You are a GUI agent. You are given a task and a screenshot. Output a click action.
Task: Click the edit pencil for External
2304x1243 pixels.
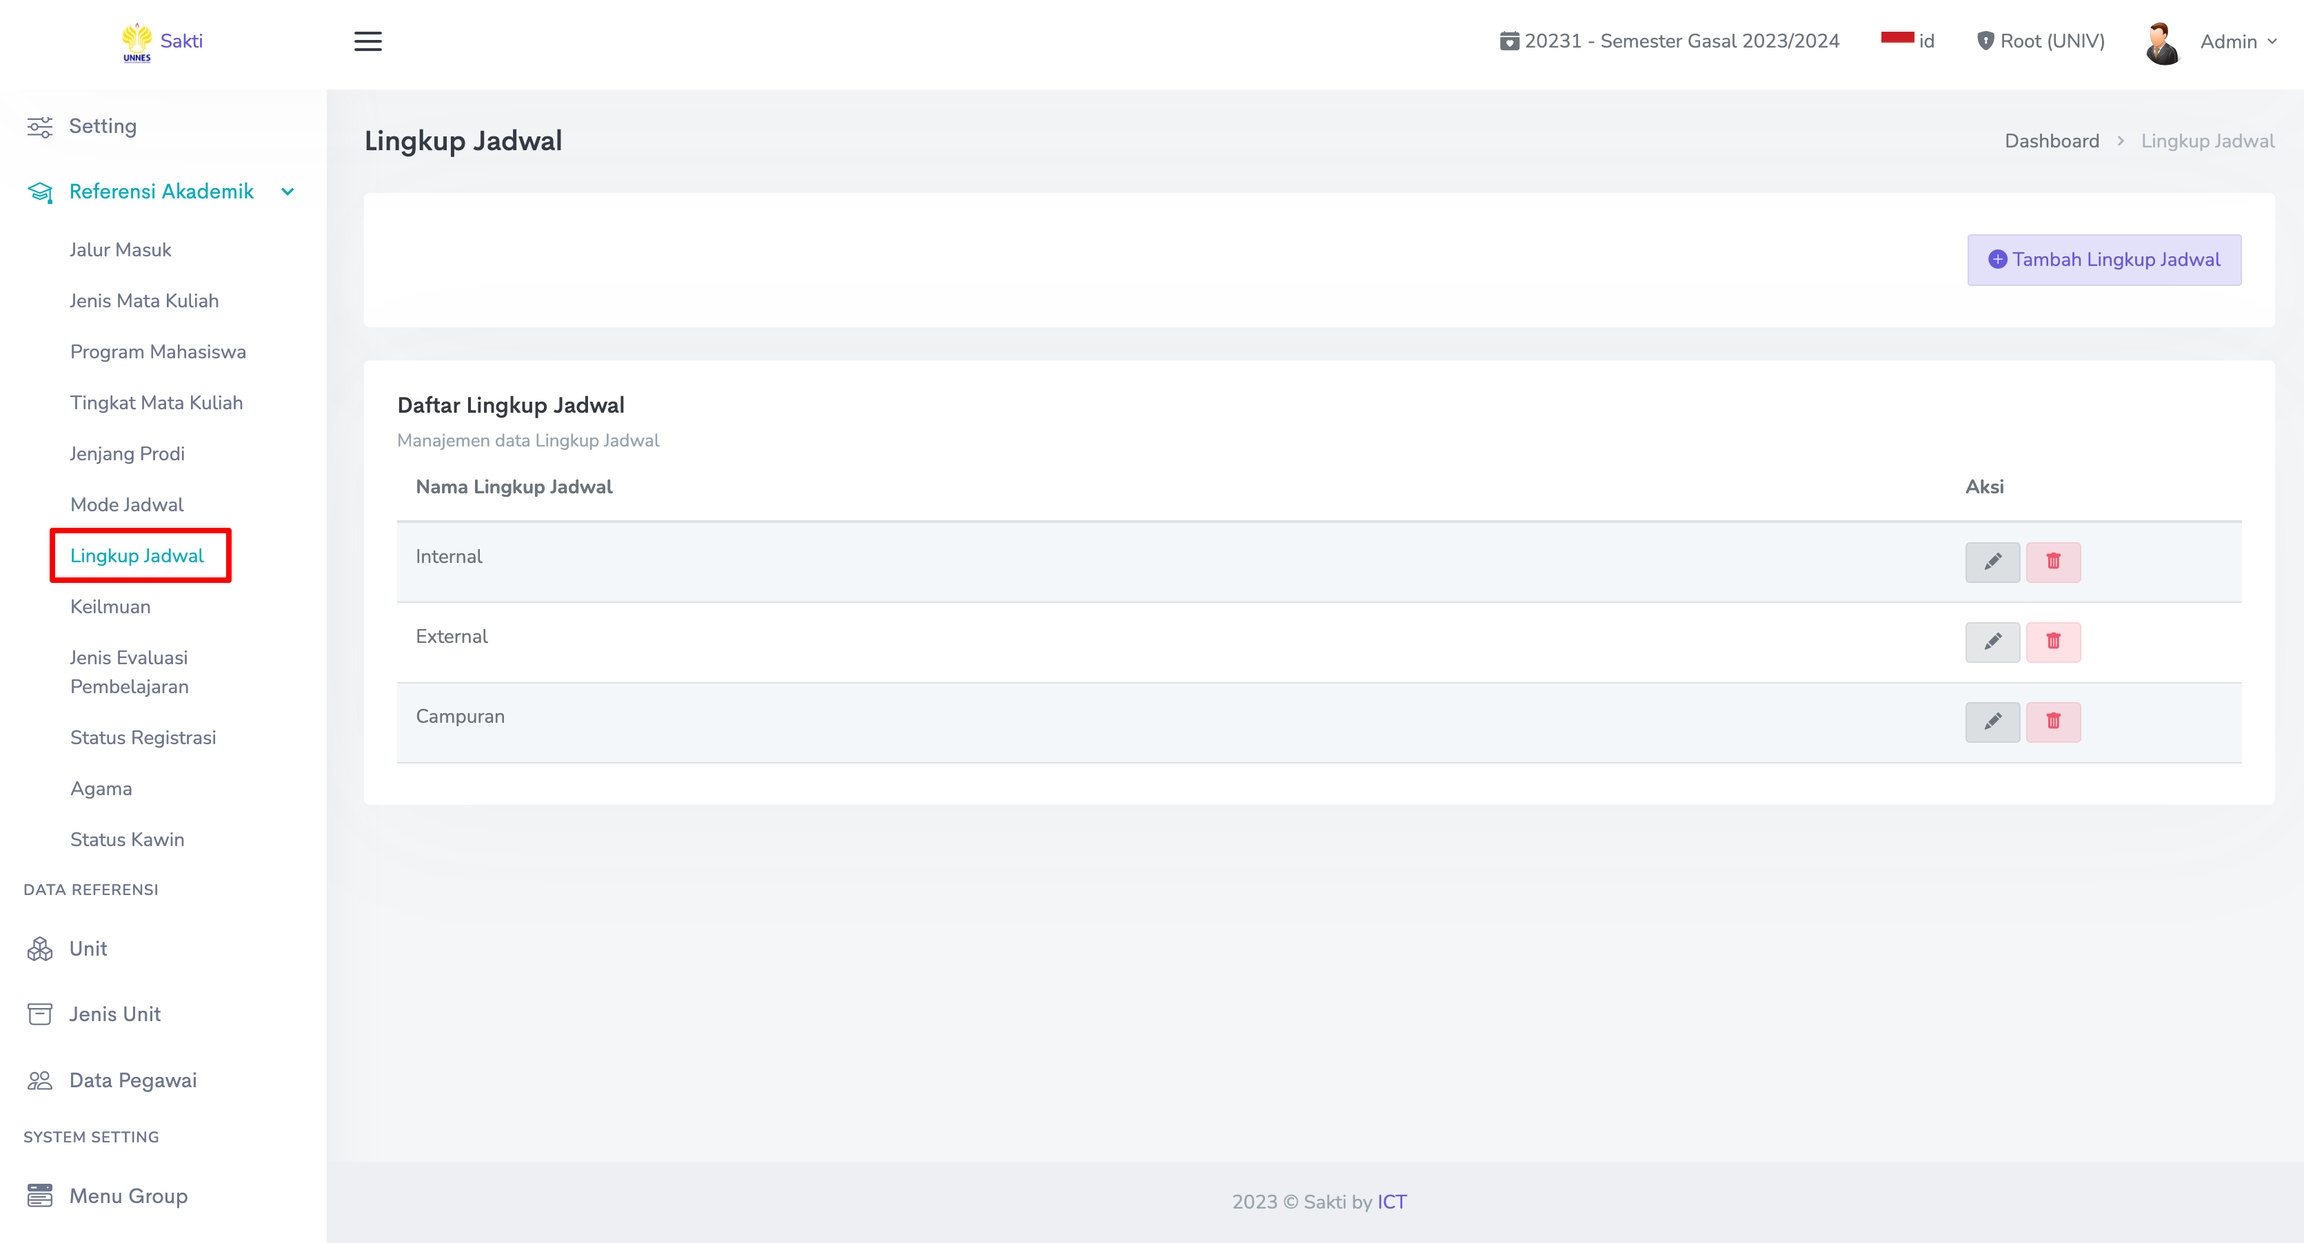click(x=1992, y=642)
